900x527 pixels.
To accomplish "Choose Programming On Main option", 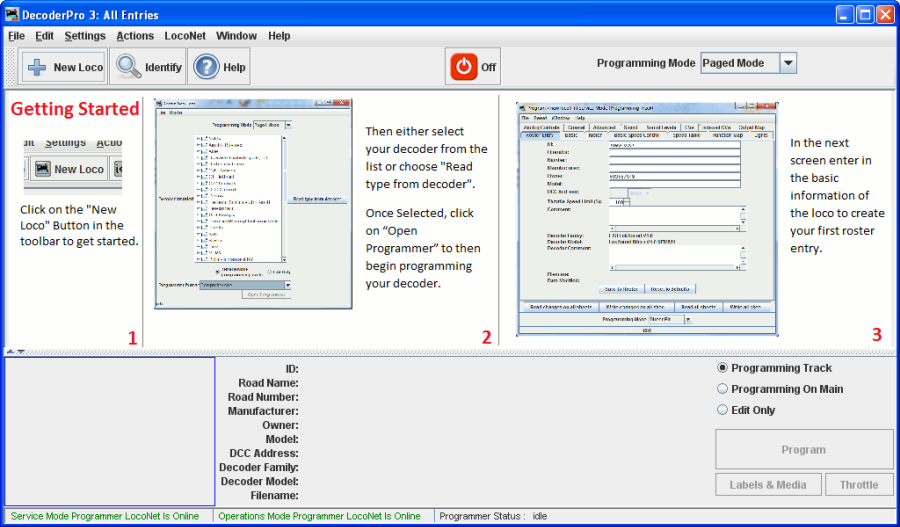I will (723, 389).
